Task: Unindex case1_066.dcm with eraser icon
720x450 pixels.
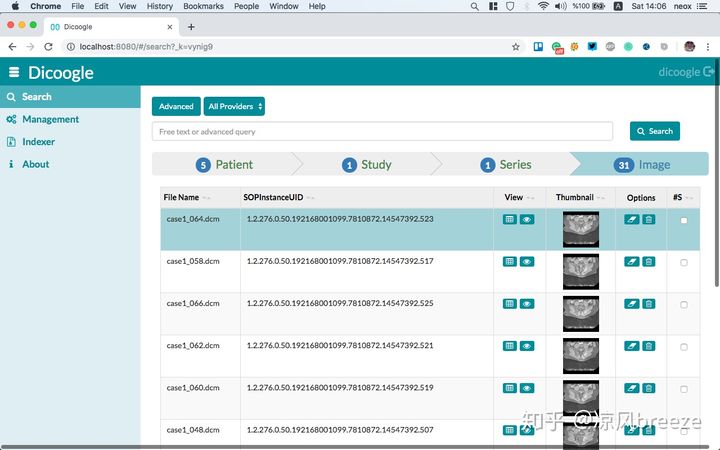Action: pos(631,304)
